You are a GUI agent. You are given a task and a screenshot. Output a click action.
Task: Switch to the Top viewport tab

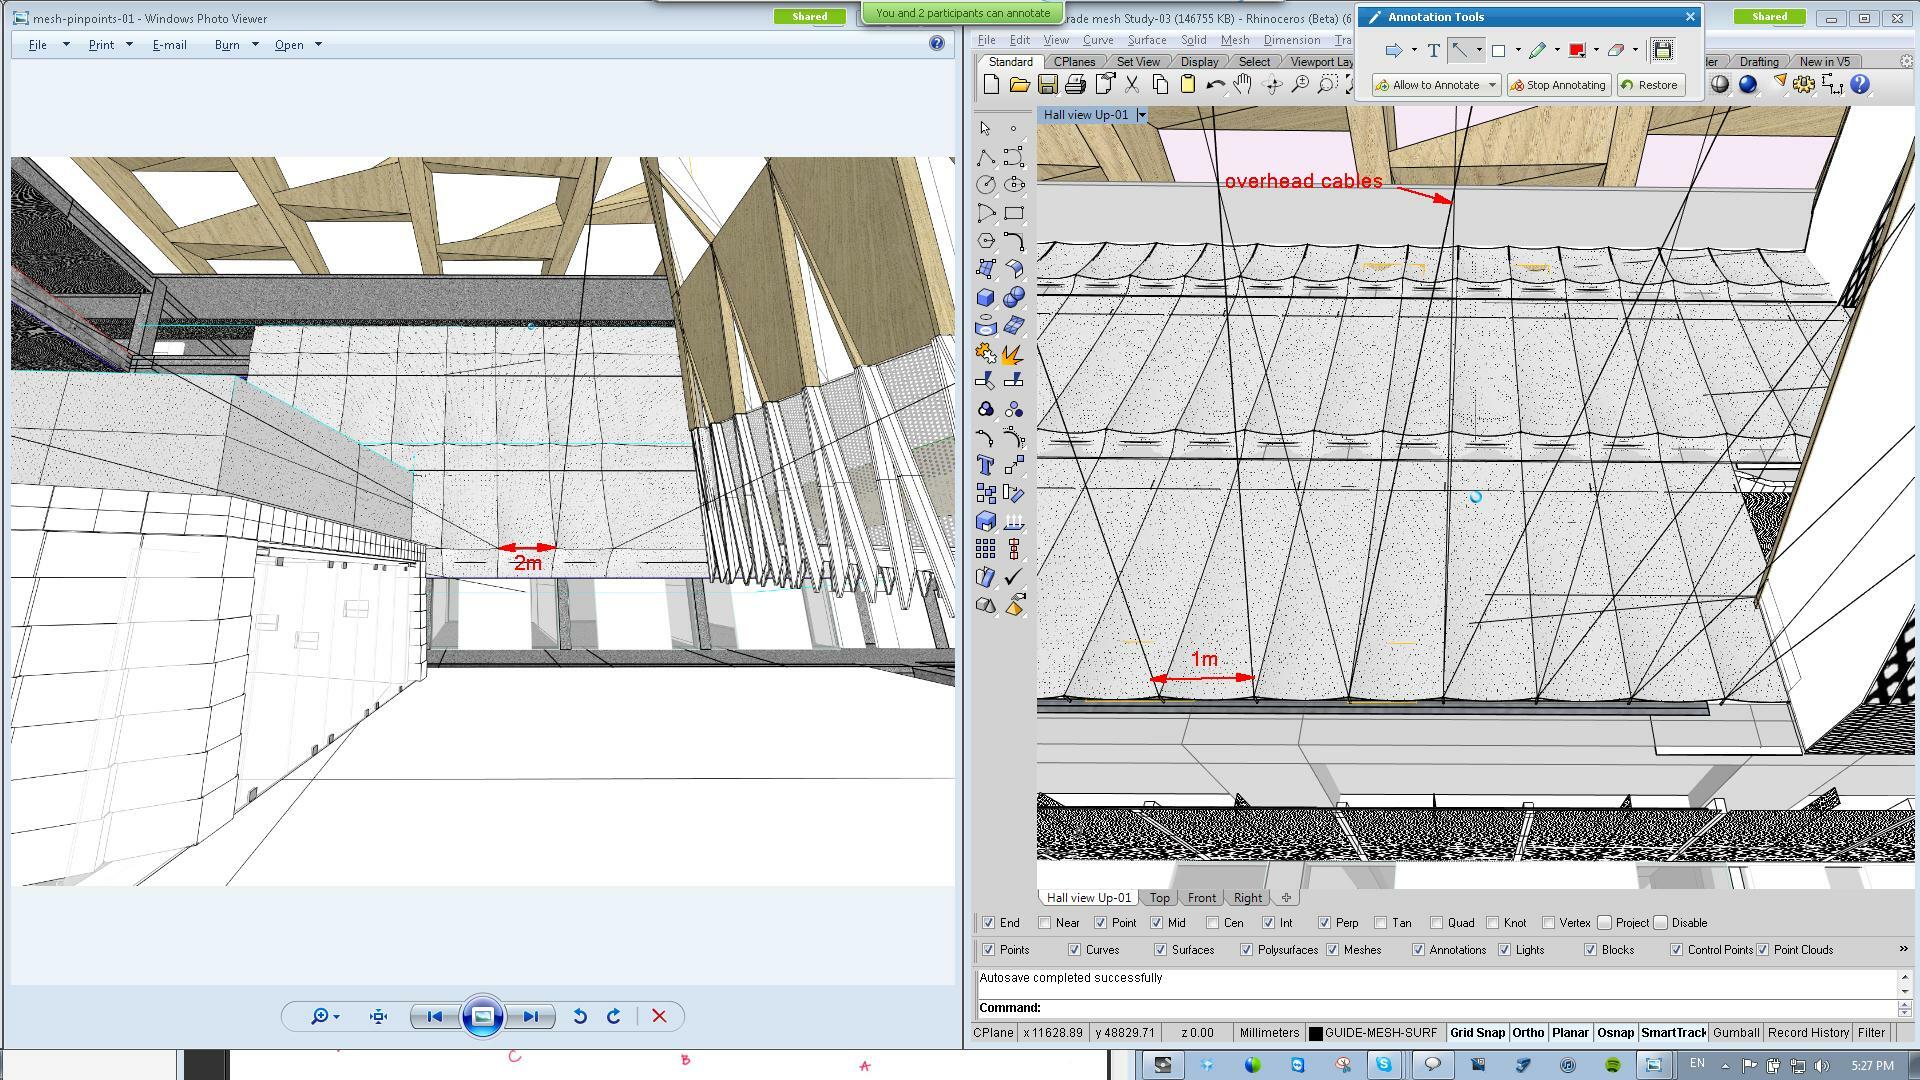[1160, 898]
